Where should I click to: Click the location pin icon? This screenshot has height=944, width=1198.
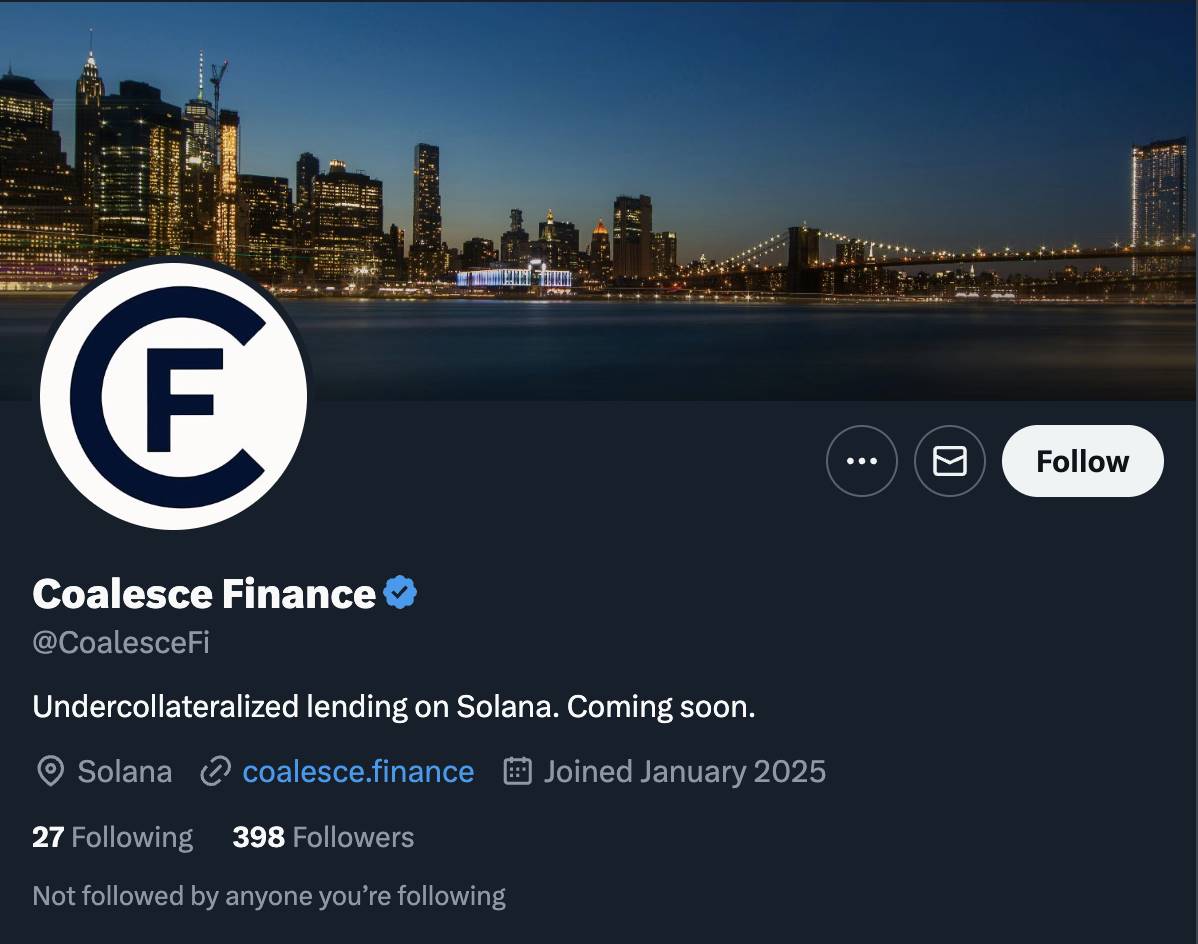pyautogui.click(x=49, y=772)
